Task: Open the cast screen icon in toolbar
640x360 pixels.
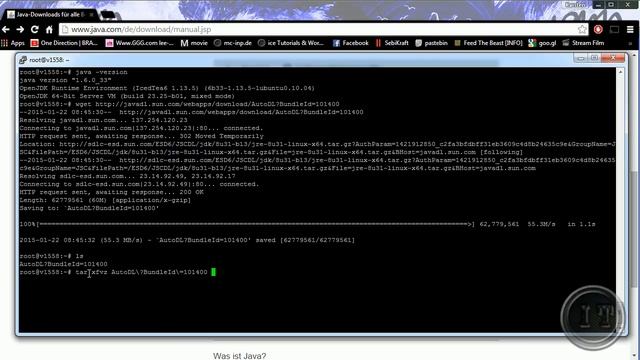Action: 614,29
